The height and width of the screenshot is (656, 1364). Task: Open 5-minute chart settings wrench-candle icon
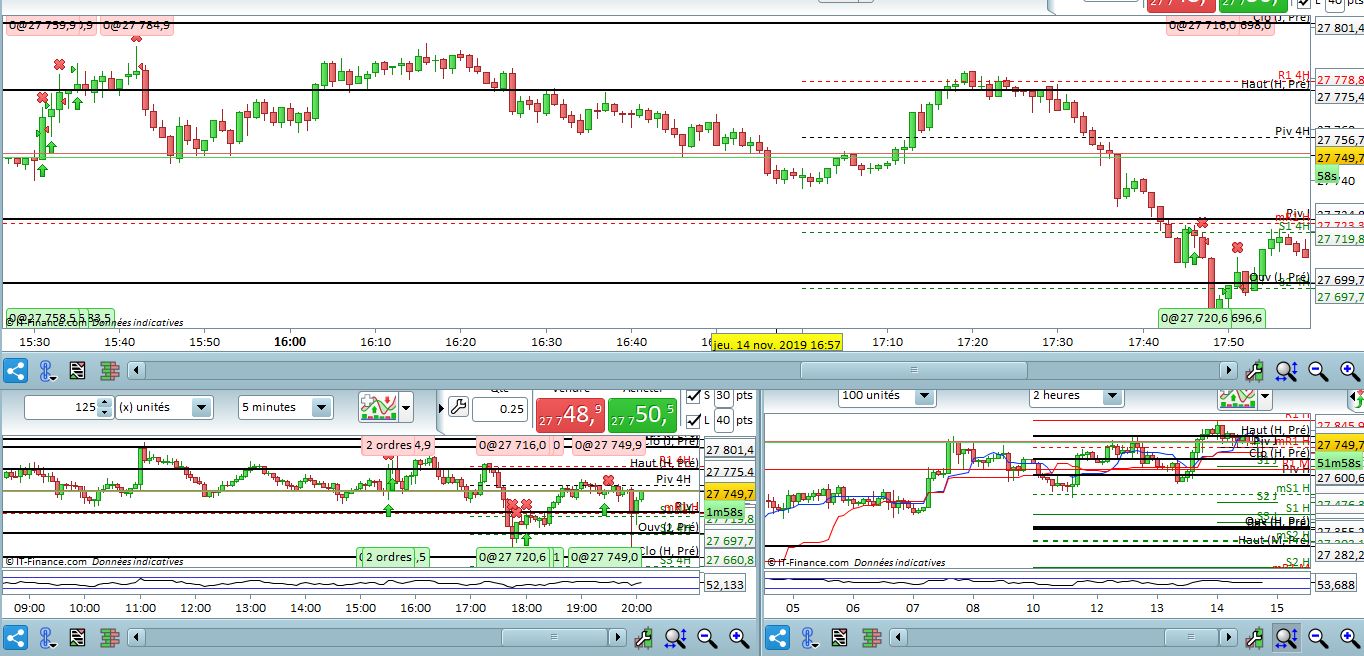[645, 637]
